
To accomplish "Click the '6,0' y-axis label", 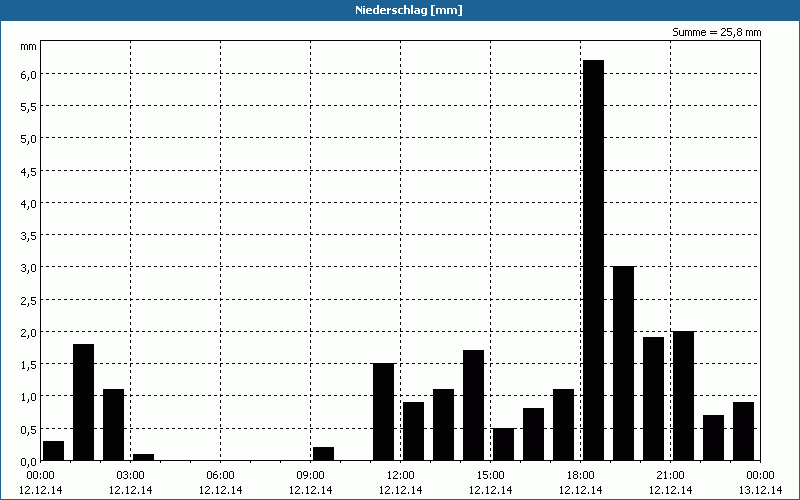I will pyautogui.click(x=30, y=74).
